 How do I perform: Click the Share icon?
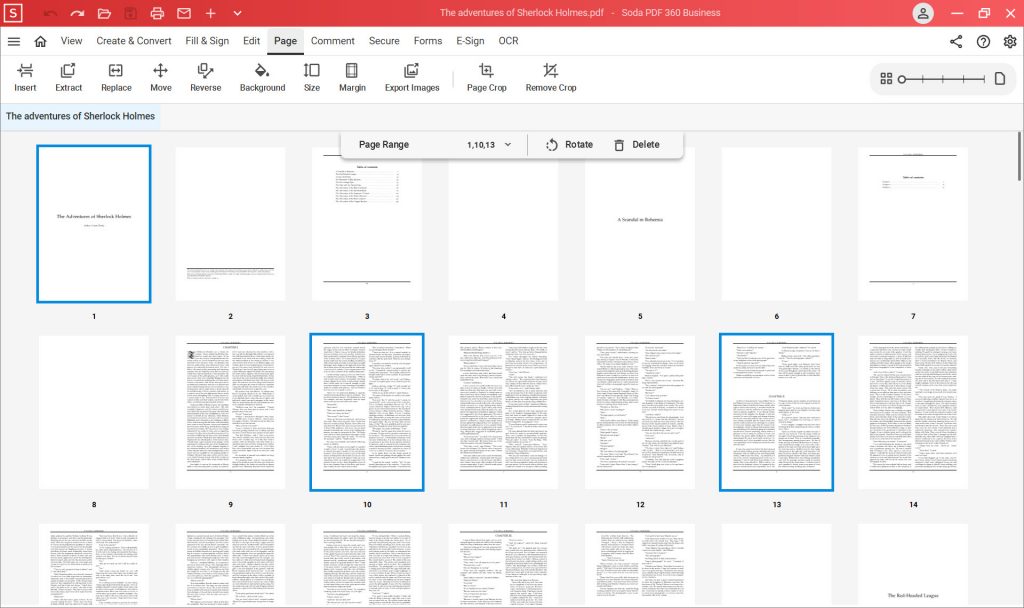[956, 41]
